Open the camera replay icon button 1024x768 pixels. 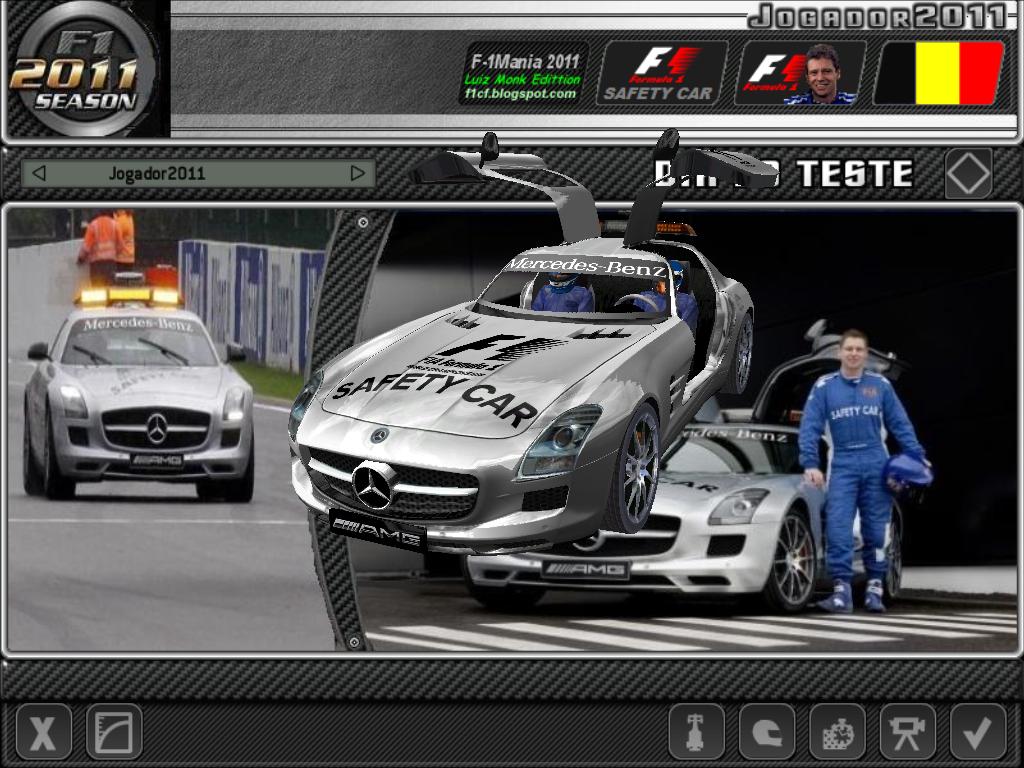(908, 732)
